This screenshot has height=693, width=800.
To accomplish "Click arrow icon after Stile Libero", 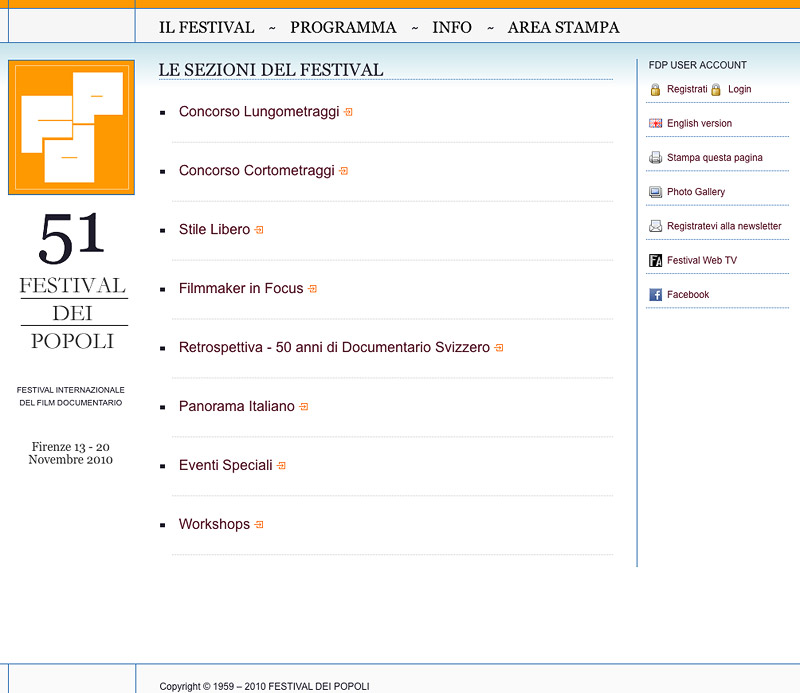I will pos(259,230).
